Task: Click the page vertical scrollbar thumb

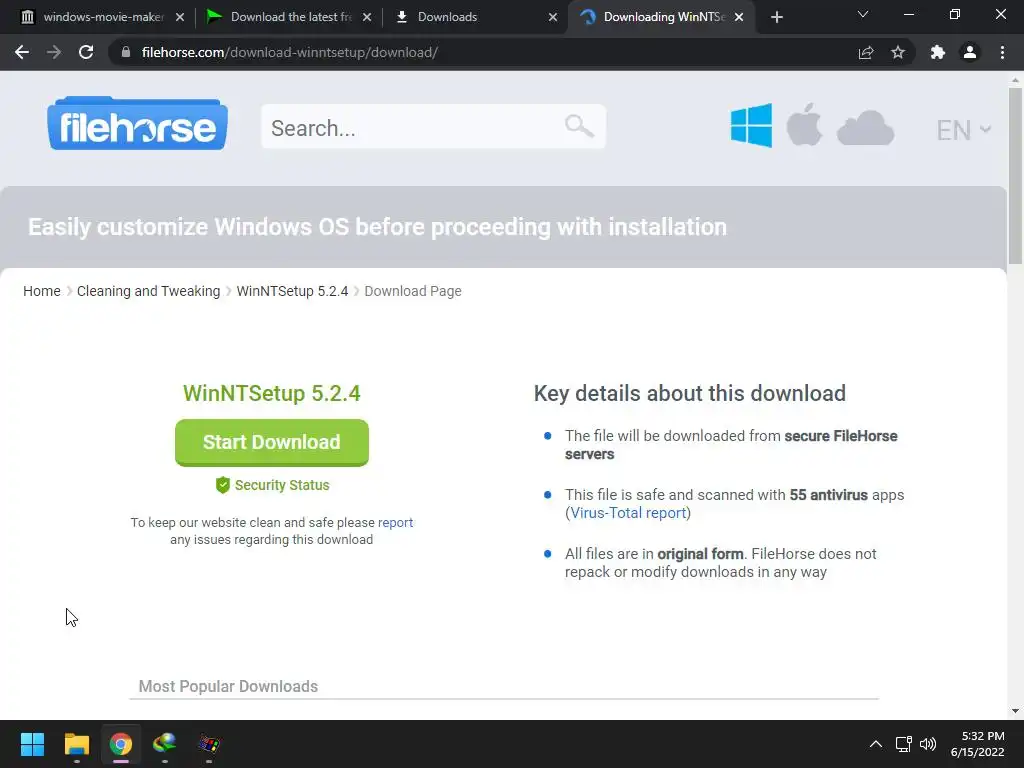Action: click(x=1015, y=175)
